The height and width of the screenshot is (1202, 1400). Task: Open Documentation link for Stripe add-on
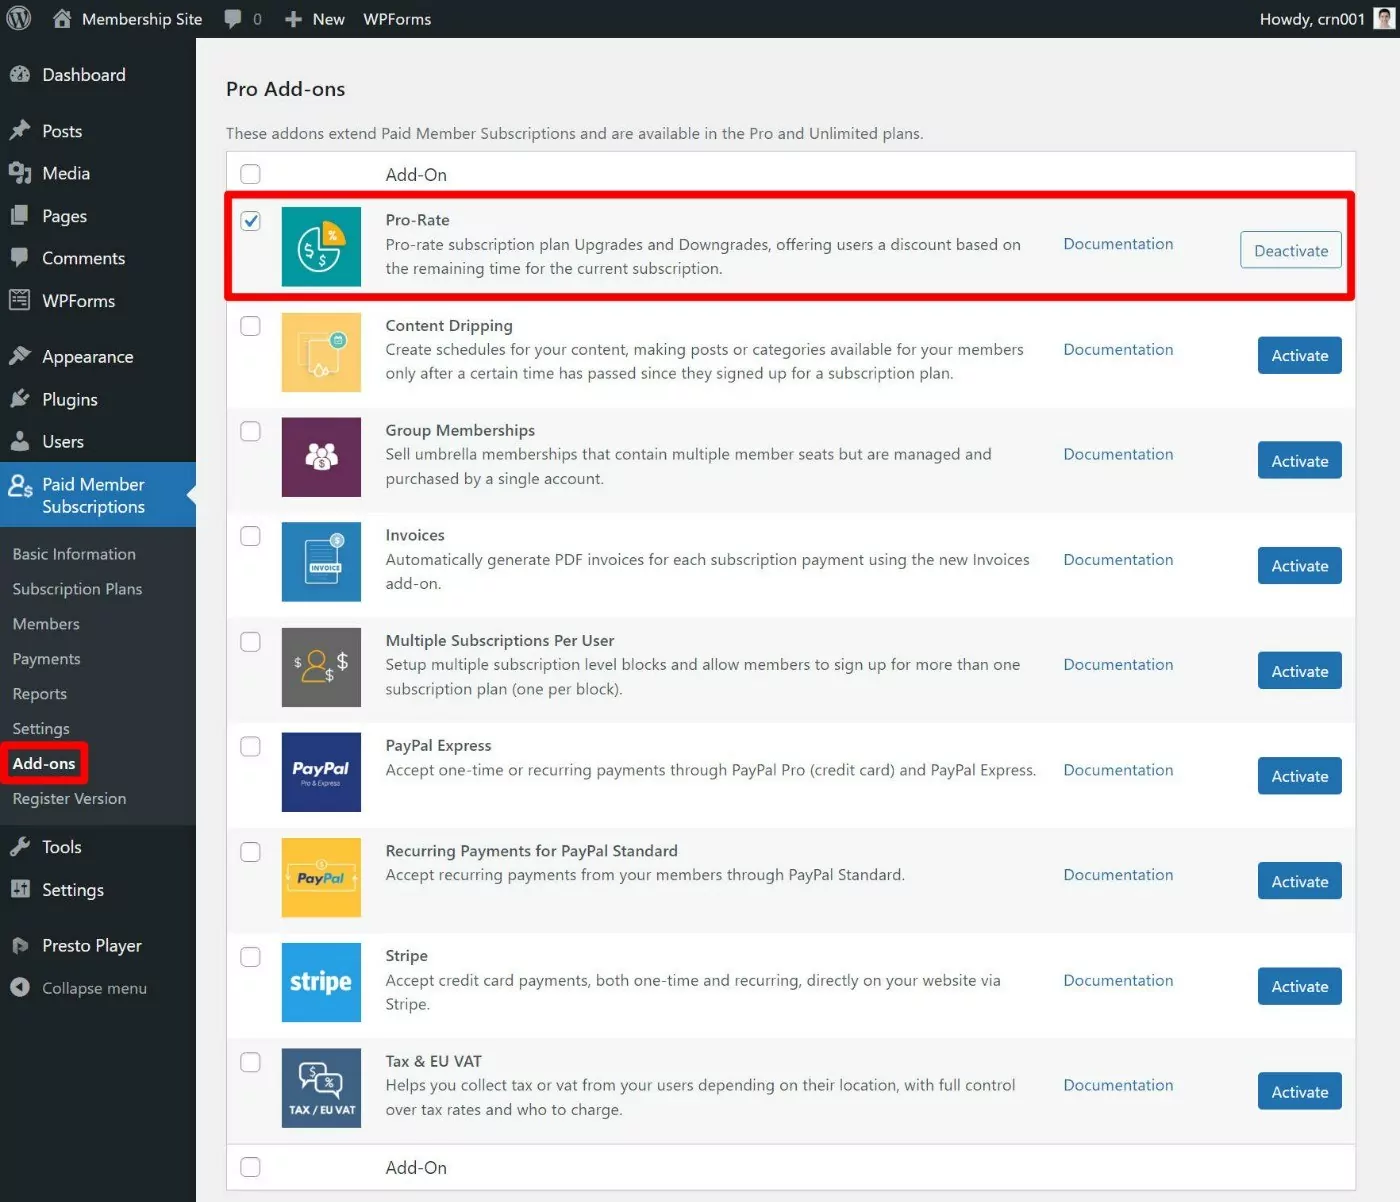pos(1118,980)
